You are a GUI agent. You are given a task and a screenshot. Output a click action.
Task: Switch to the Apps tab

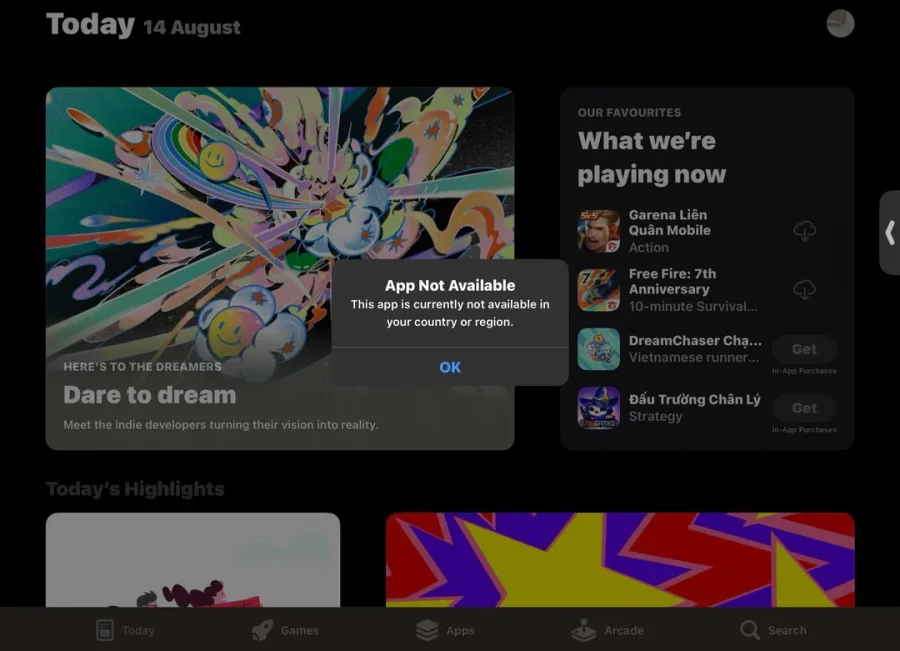[x=445, y=630]
